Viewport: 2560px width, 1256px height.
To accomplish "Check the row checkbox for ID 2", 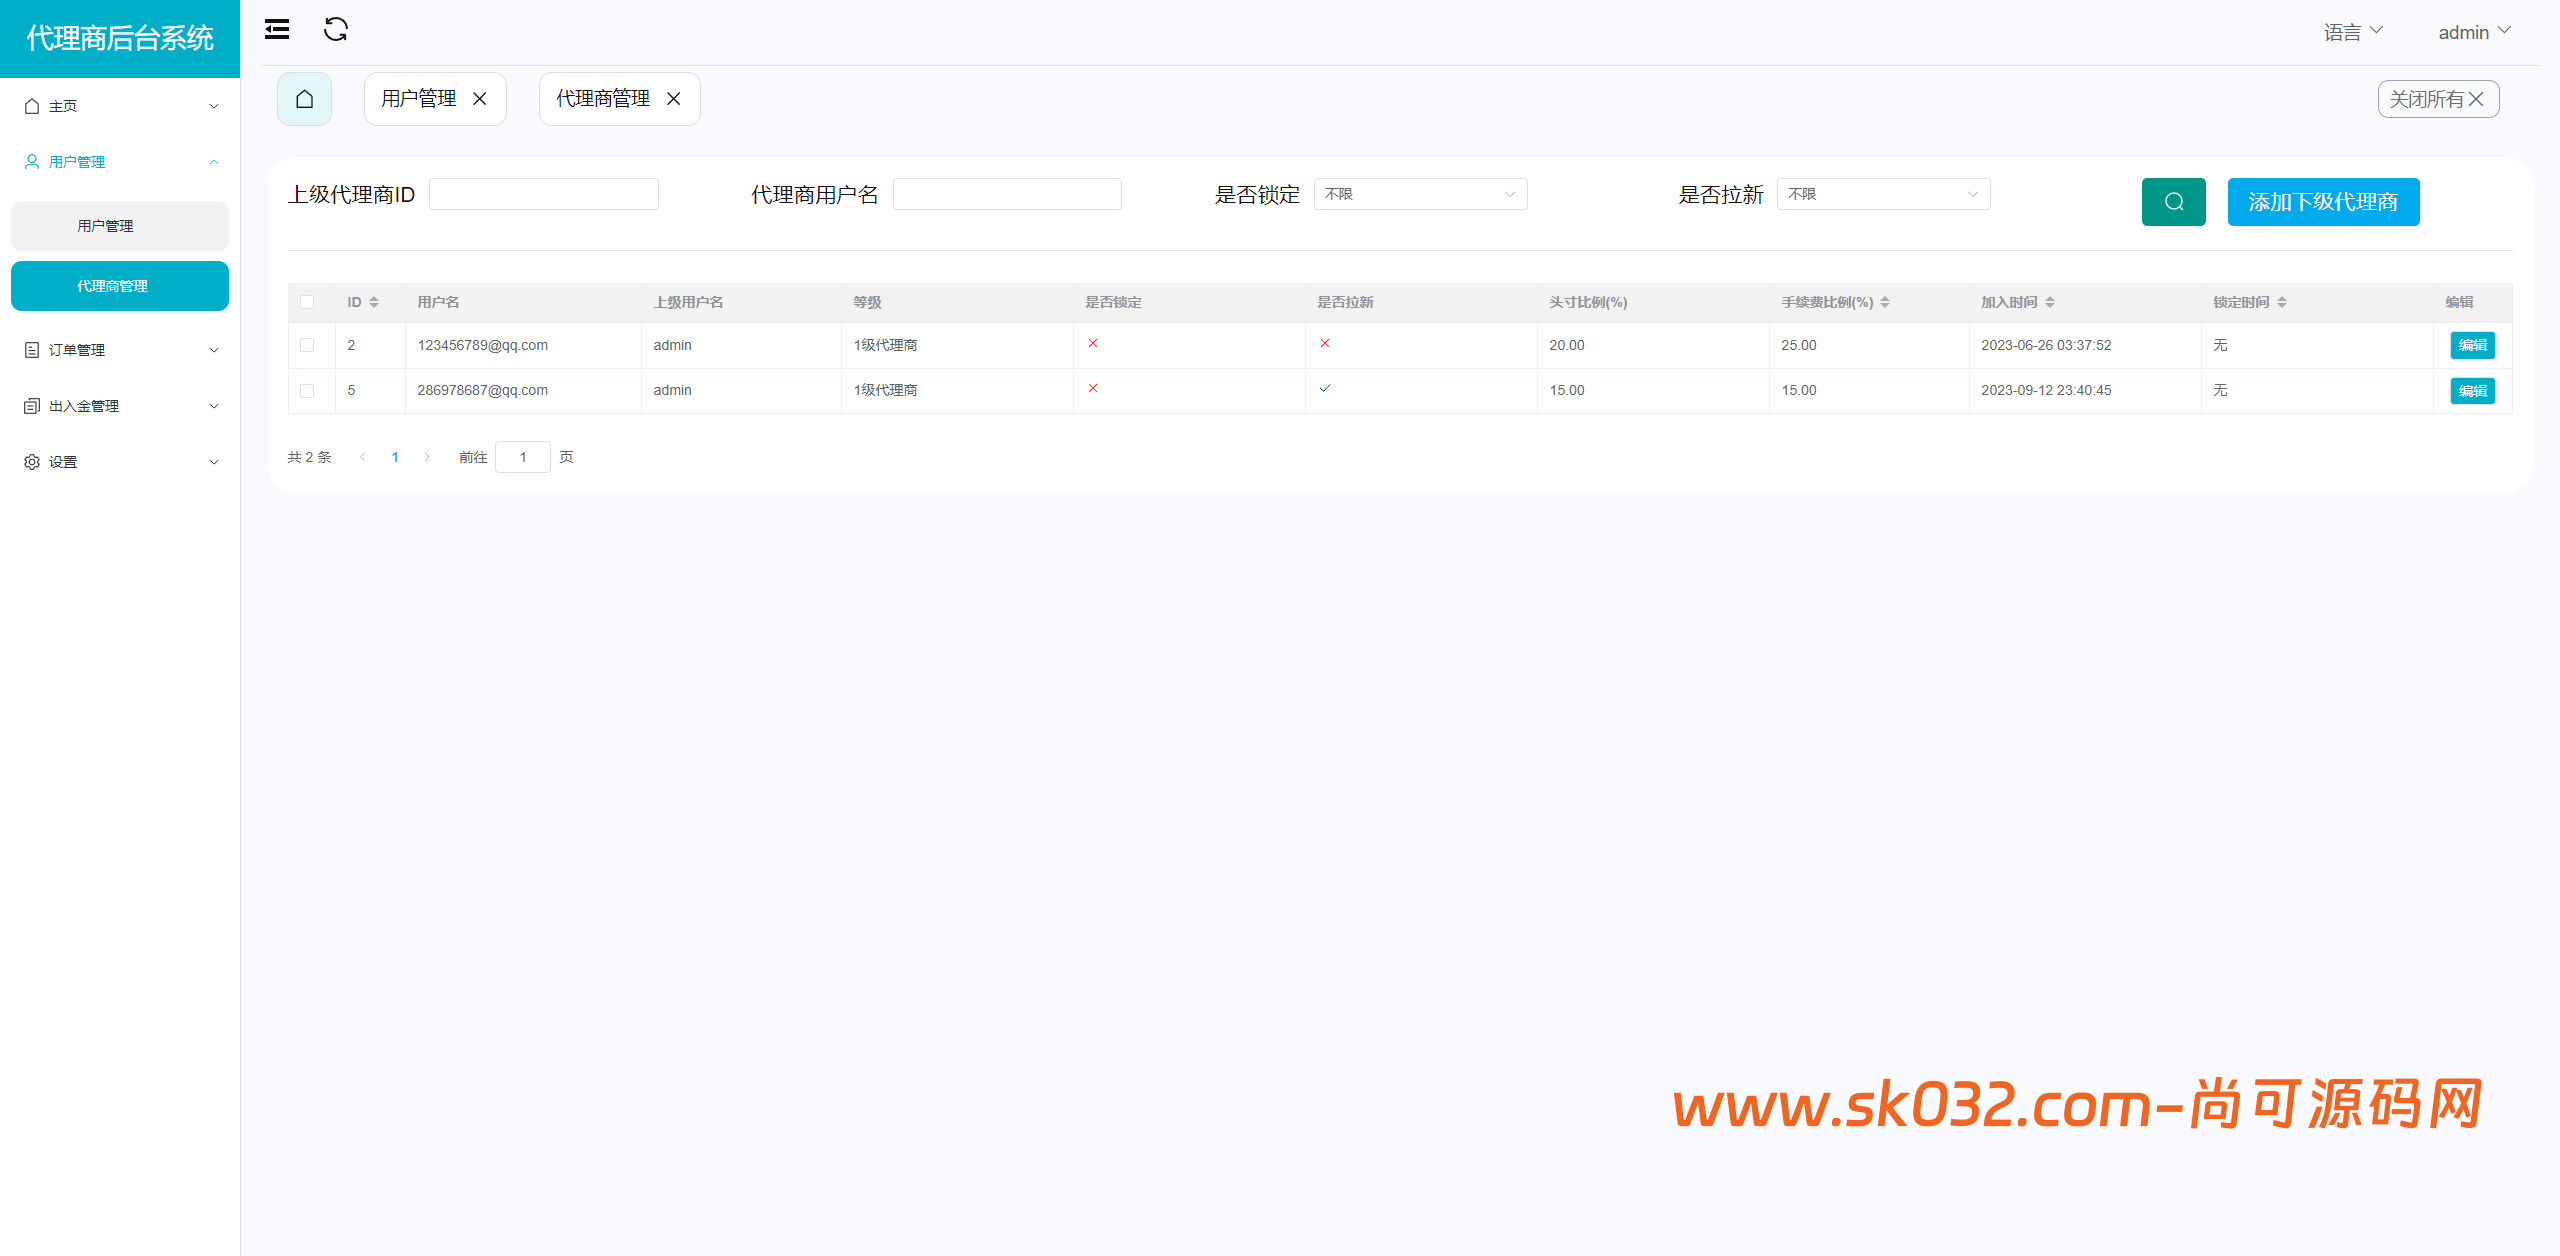I will (x=308, y=345).
